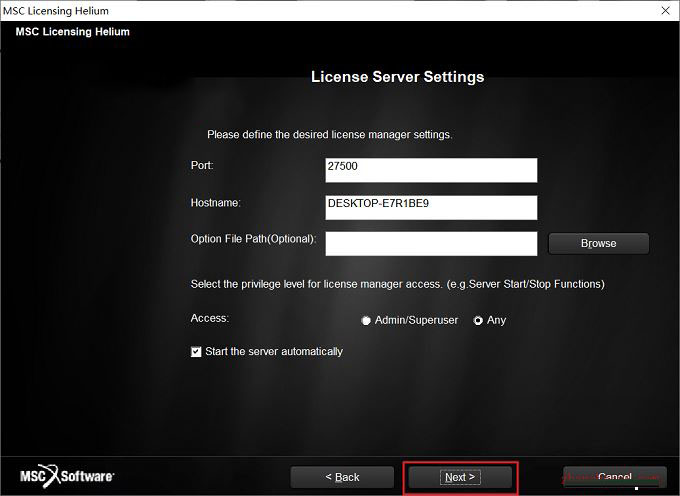Image resolution: width=680 pixels, height=496 pixels.
Task: Click the bold MSC Licensing Helium banner
Action: point(72,32)
